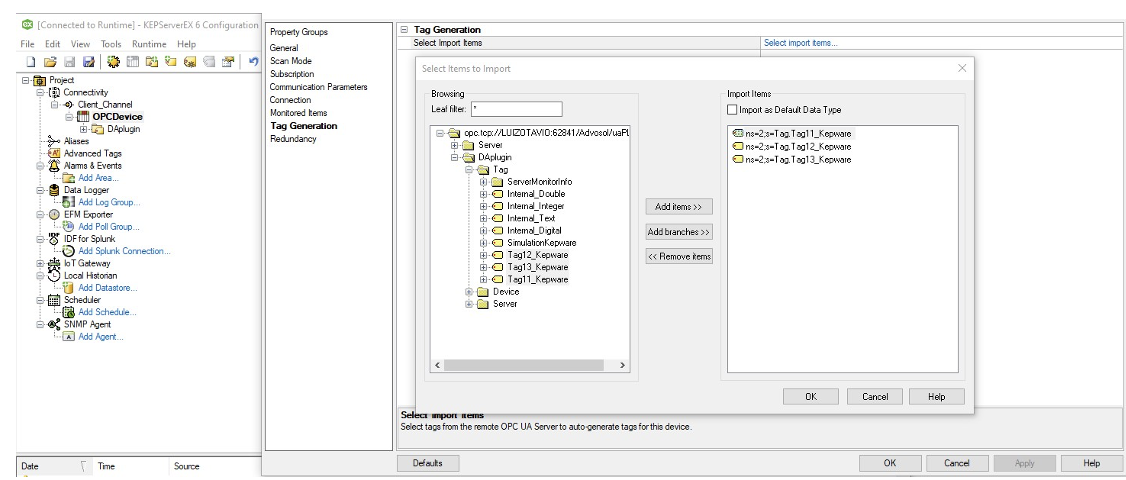Select the OPCDevice node icon in project tree
1126x480 pixels.
(x=83, y=116)
